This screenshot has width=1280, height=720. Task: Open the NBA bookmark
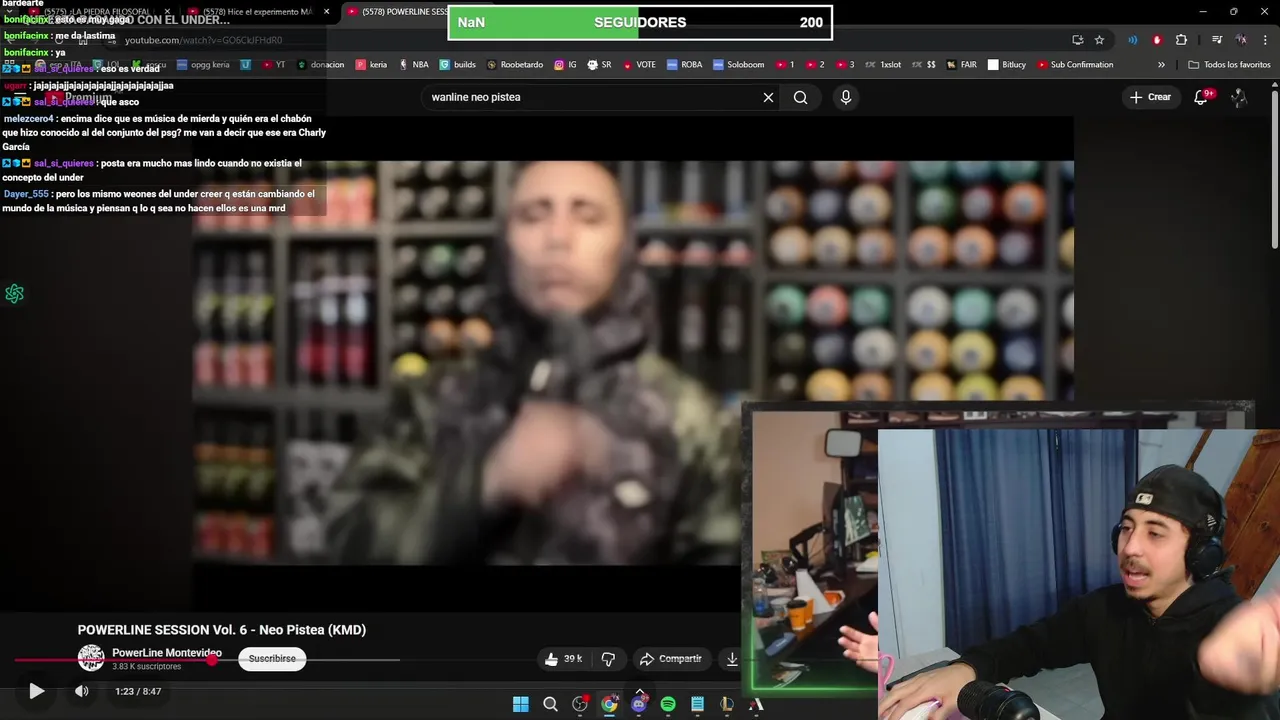(x=414, y=65)
